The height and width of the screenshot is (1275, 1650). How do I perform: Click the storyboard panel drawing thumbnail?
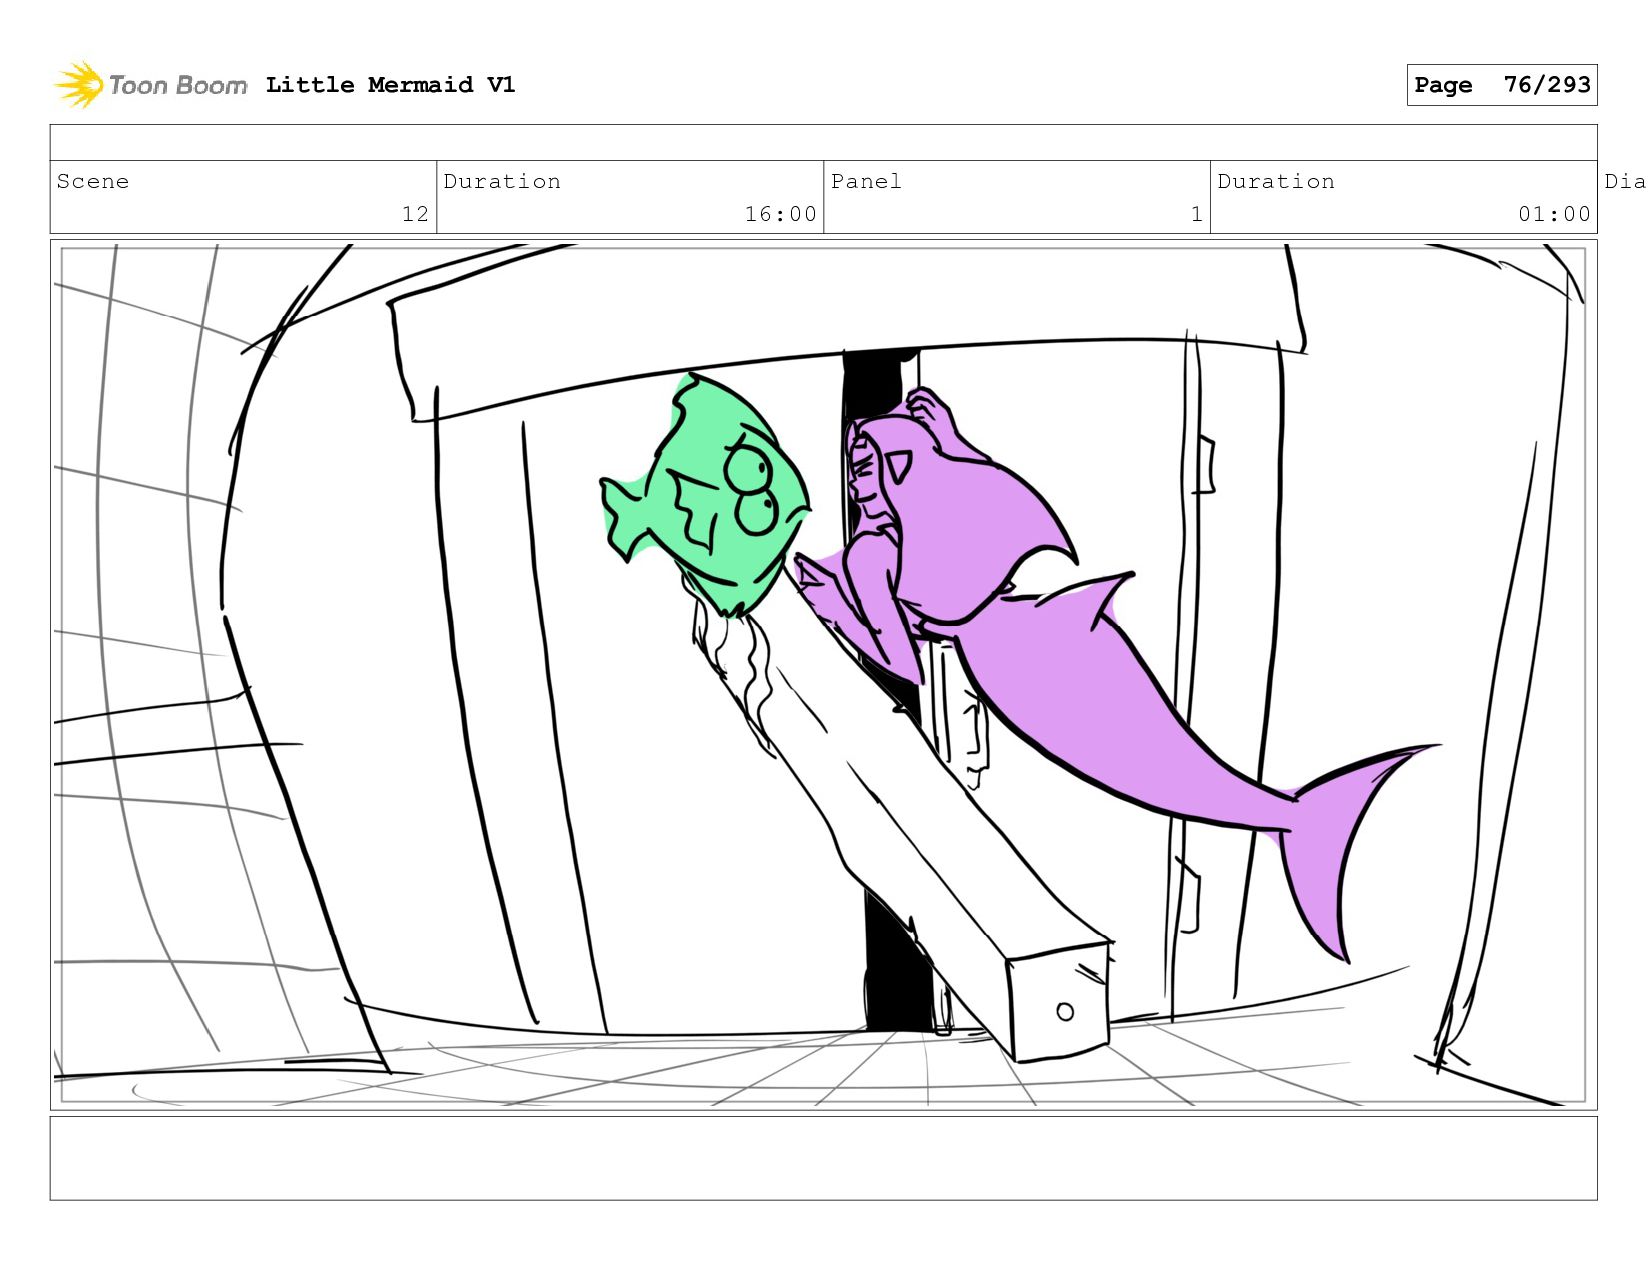[x=823, y=675]
